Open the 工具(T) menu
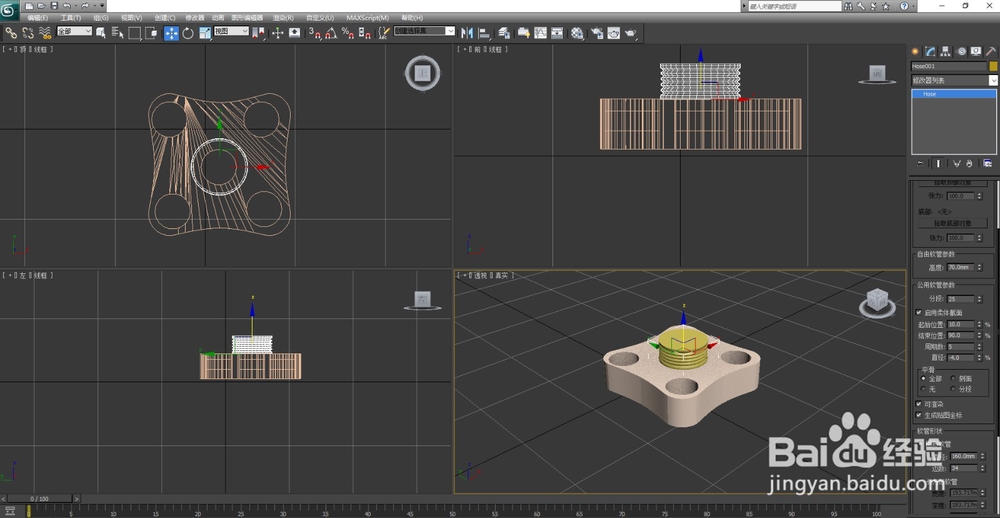Image resolution: width=1000 pixels, height=518 pixels. [x=71, y=18]
